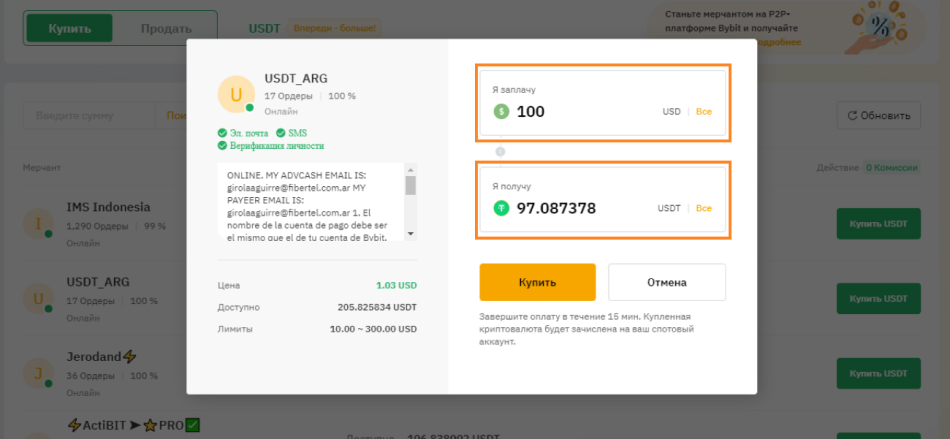Click the Я получу amount field

click(x=602, y=199)
